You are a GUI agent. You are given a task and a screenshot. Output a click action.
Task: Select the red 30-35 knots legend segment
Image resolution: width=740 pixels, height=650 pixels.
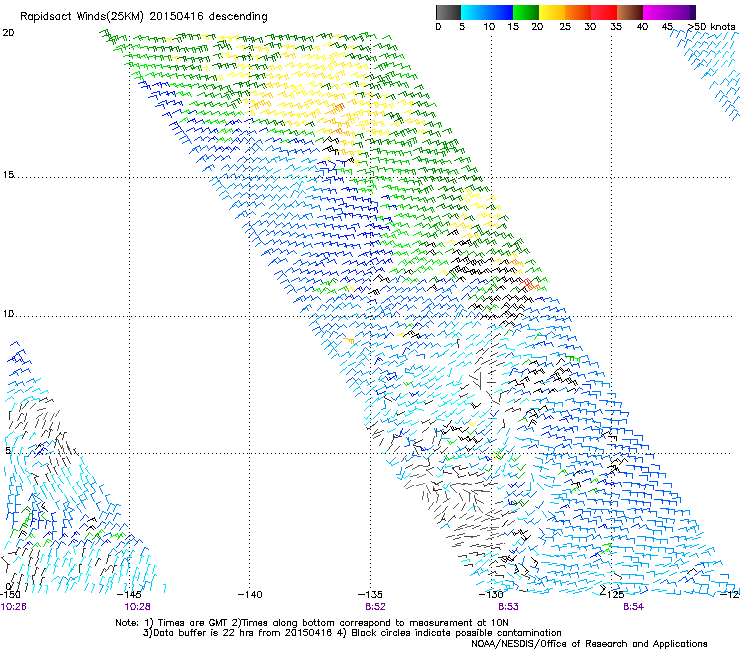pyautogui.click(x=604, y=12)
